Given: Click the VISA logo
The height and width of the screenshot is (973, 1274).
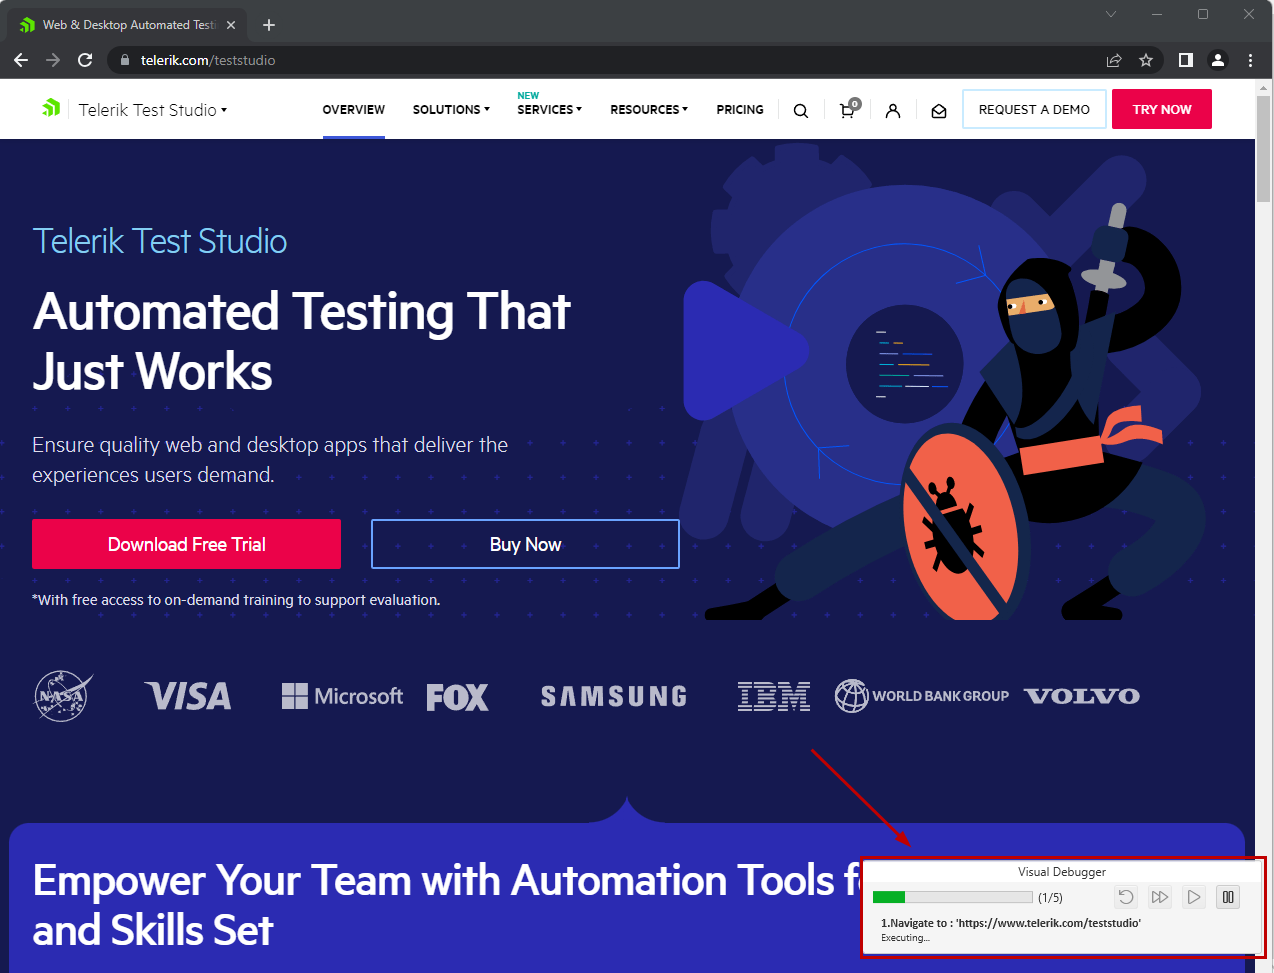Looking at the screenshot, I should pyautogui.click(x=188, y=696).
